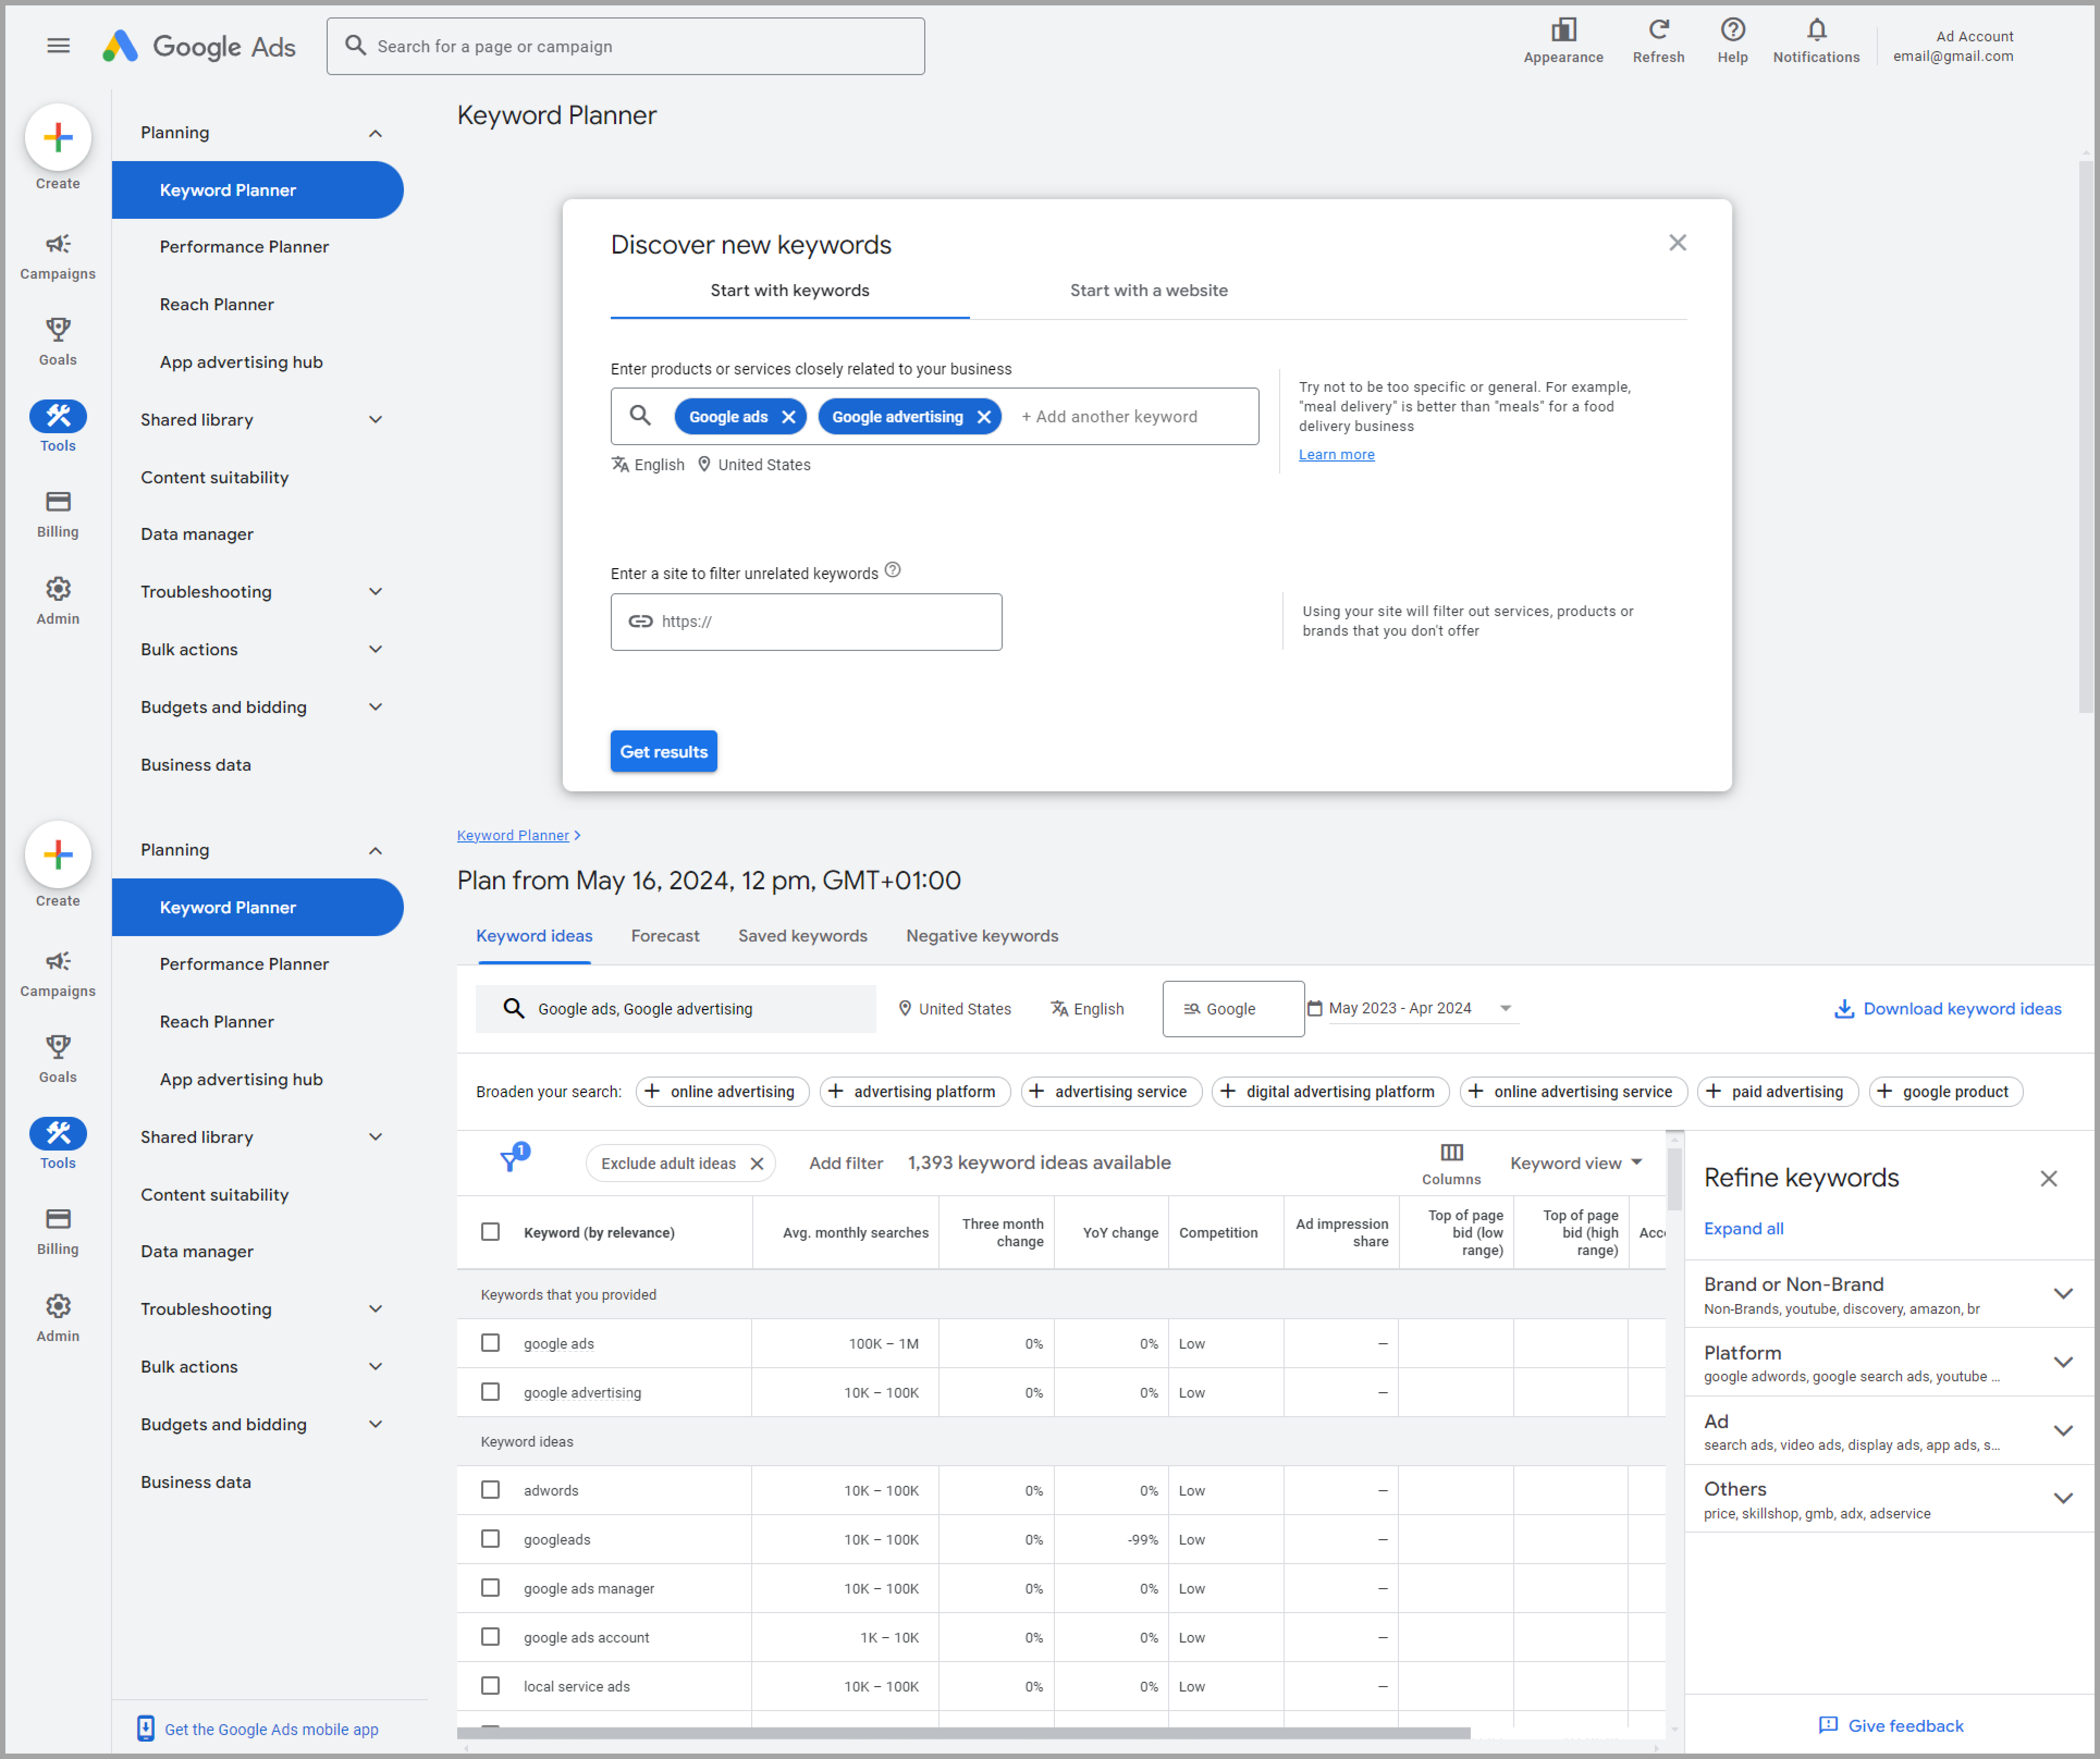Screen dimensions: 2100x1759
Task: Open the United States location pin in the plan toolbar
Action: (x=904, y=1009)
